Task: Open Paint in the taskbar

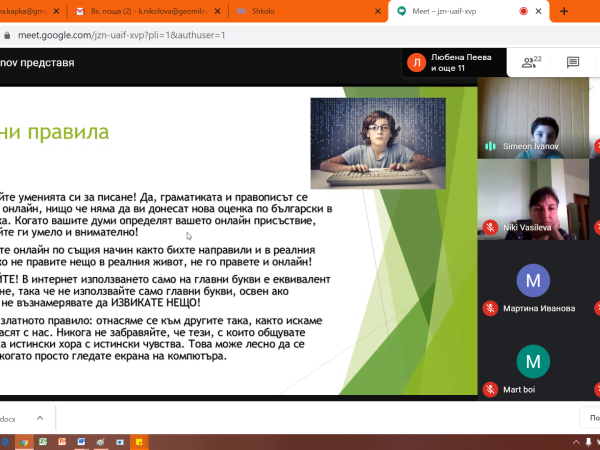Action: 100,442
